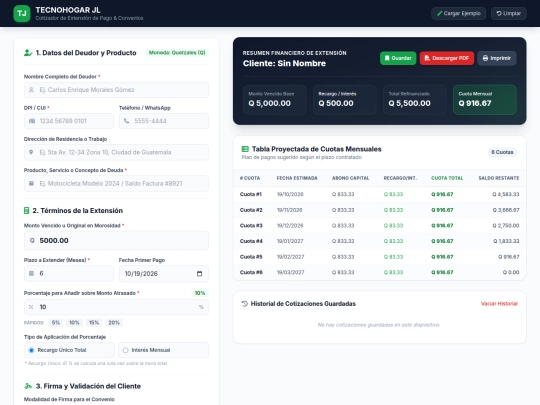Click the Nombre Completo del Deudor field
The height and width of the screenshot is (405, 540).
tap(116, 90)
